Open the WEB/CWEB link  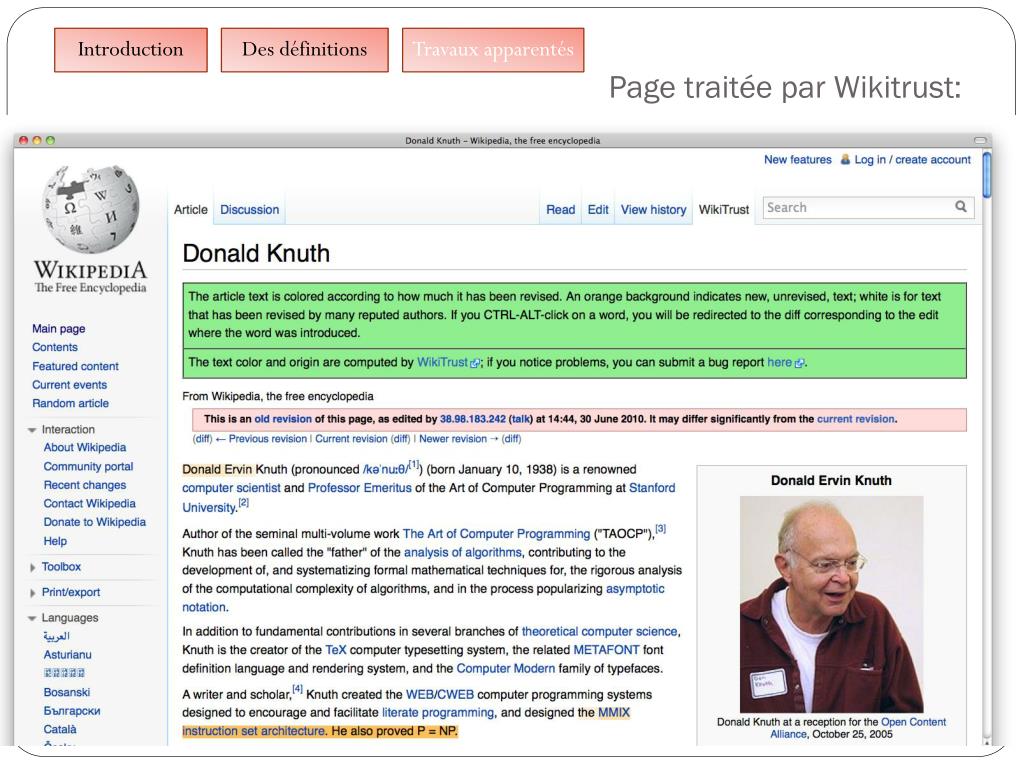coord(440,695)
